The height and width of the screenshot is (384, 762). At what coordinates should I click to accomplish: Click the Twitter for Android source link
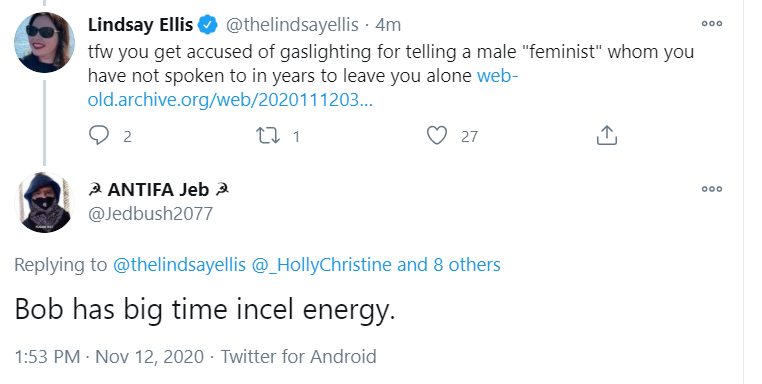pos(298,356)
